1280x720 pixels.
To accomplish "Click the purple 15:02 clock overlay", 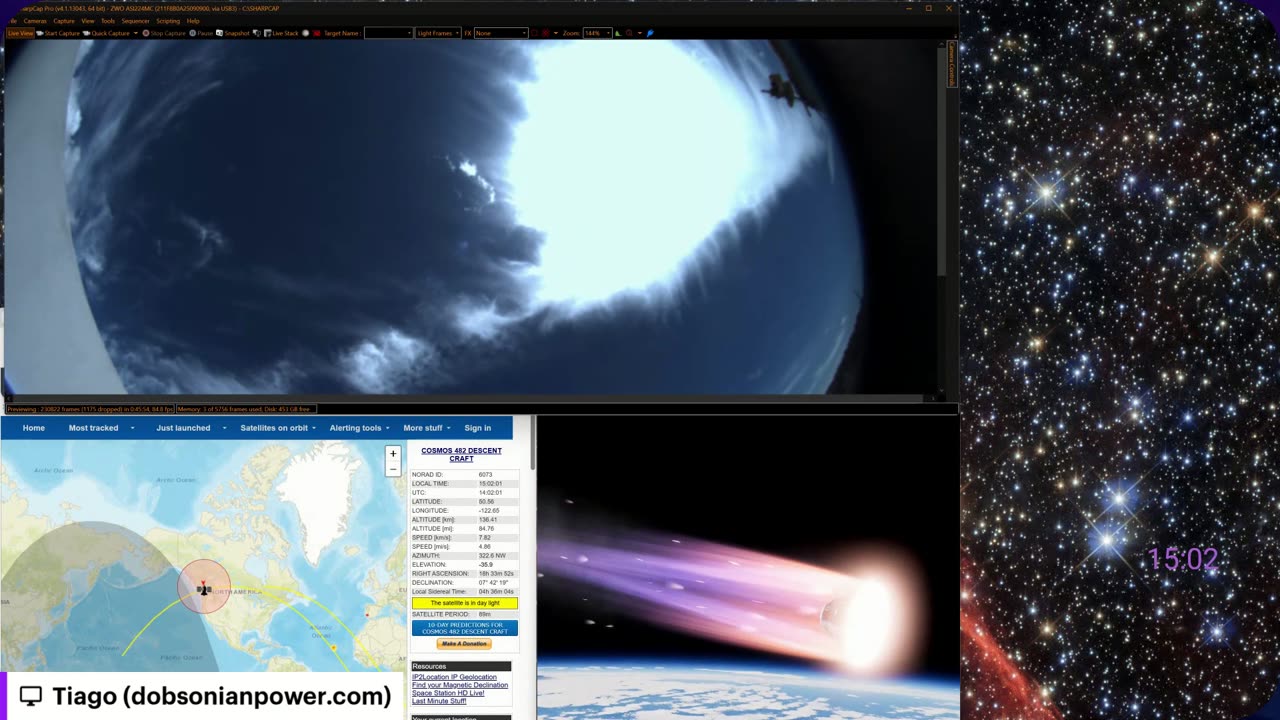I will pyautogui.click(x=1183, y=559).
